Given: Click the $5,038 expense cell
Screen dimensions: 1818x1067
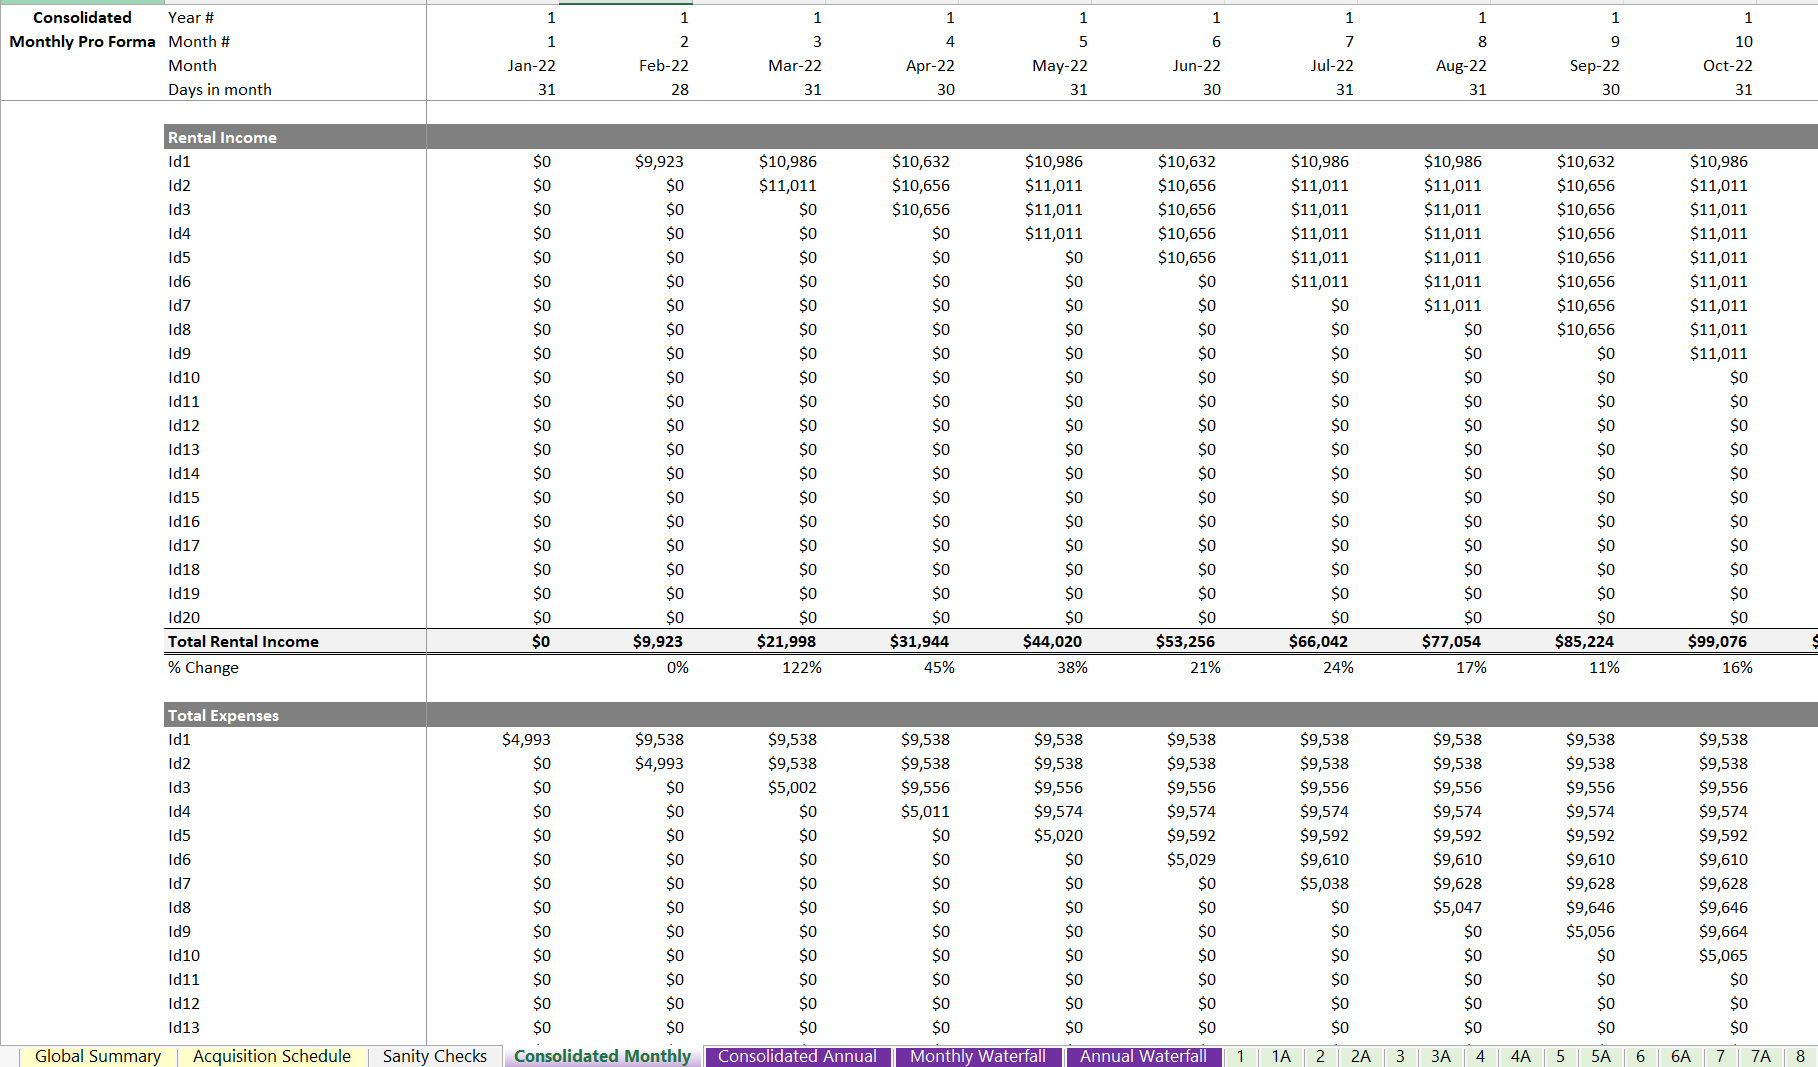Looking at the screenshot, I should tap(1324, 884).
